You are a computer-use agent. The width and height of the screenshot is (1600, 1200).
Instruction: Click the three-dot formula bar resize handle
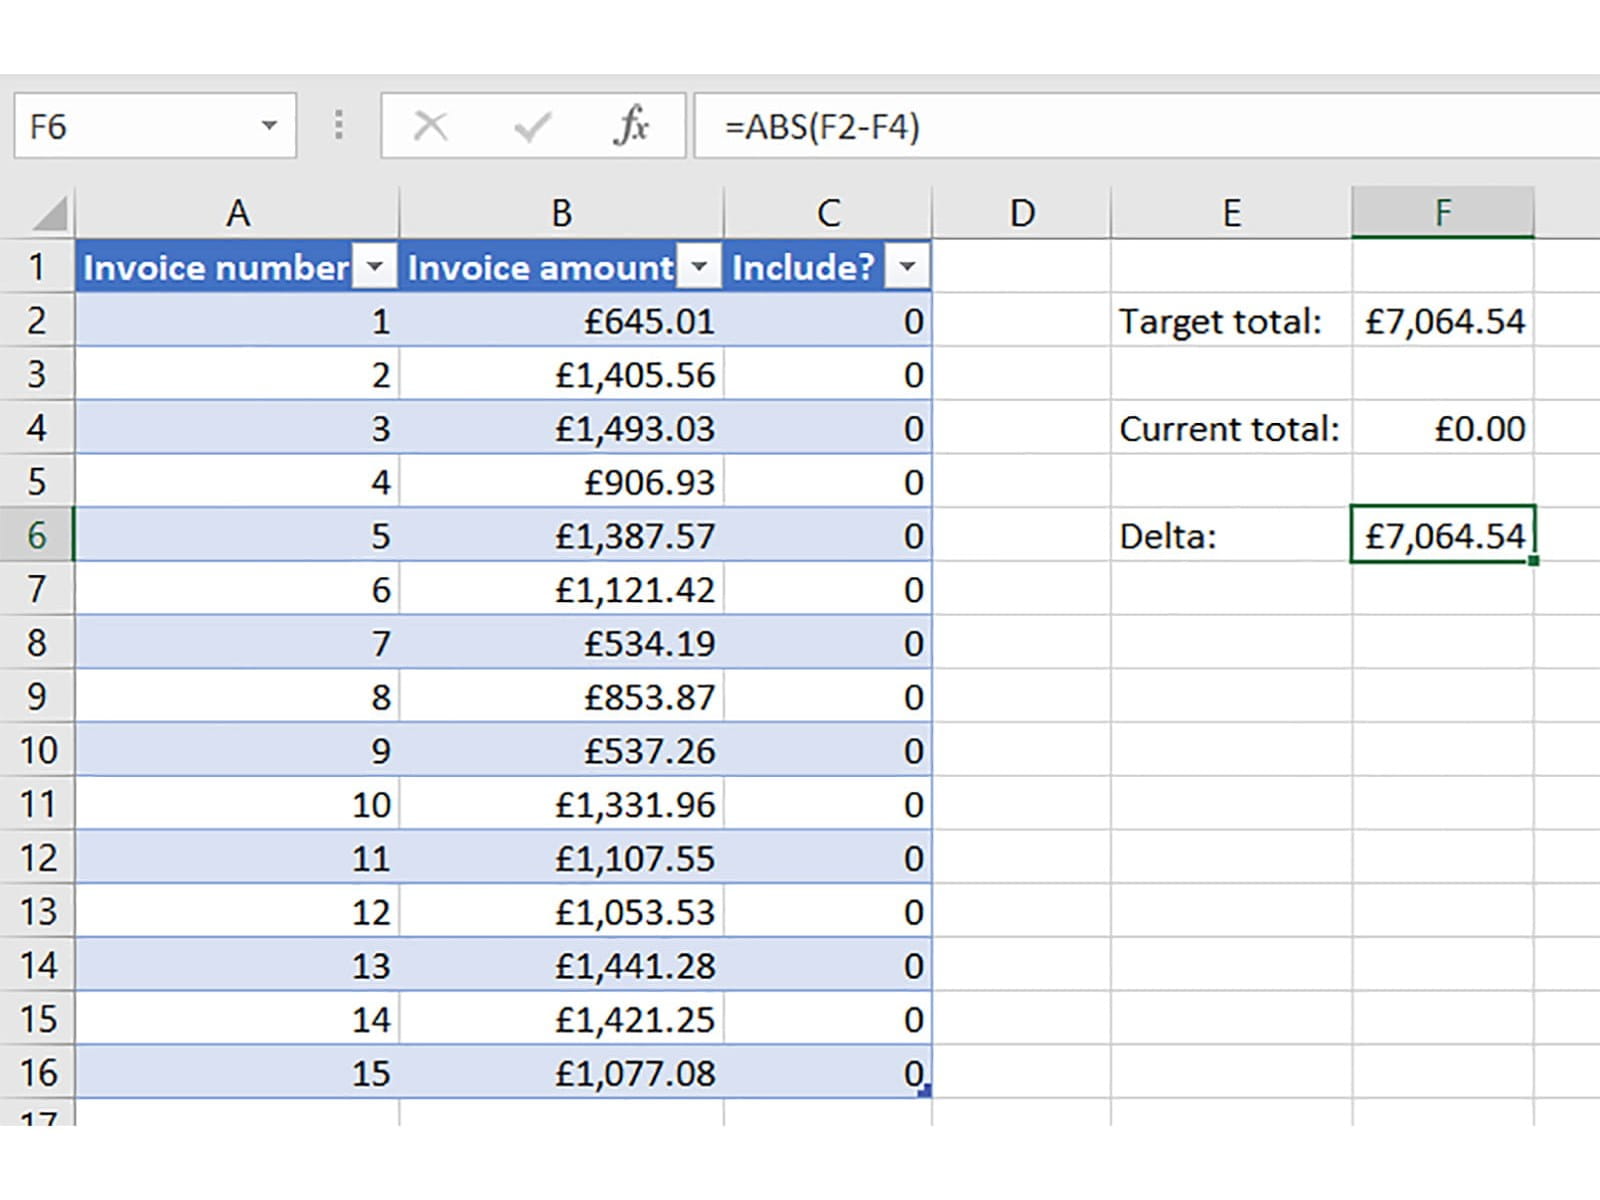339,126
